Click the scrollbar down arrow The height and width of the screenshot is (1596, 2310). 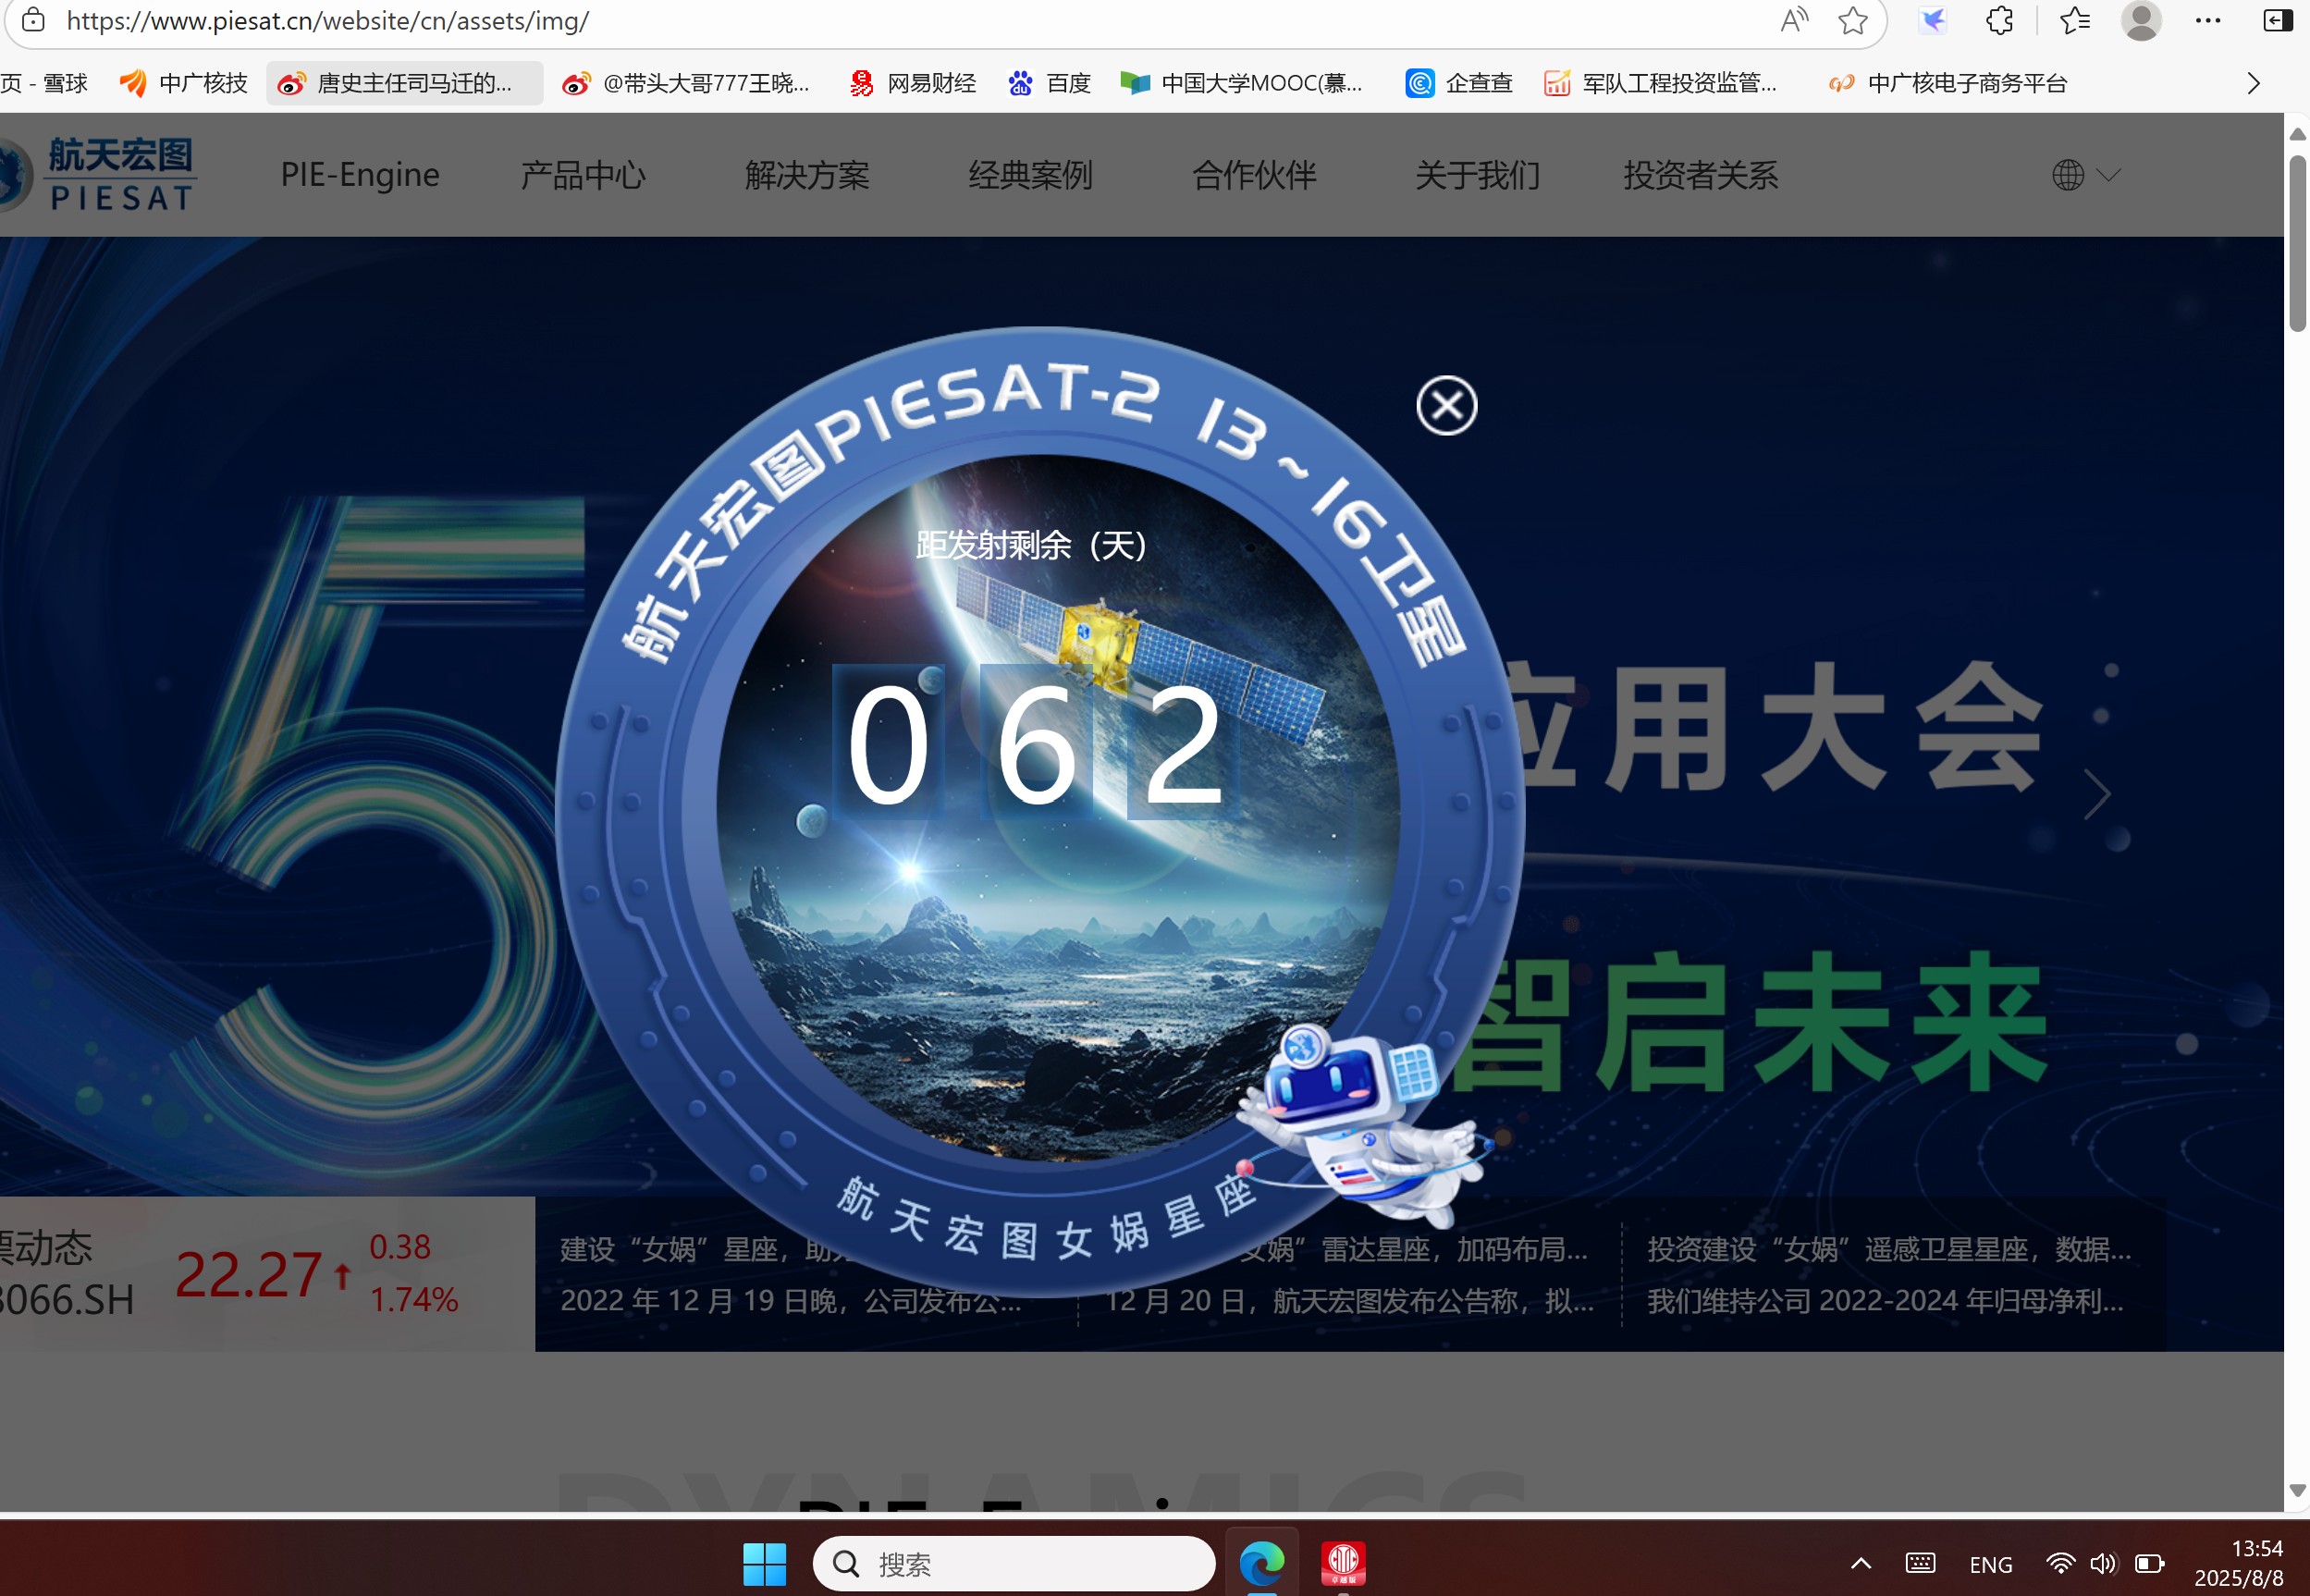(x=2297, y=1490)
